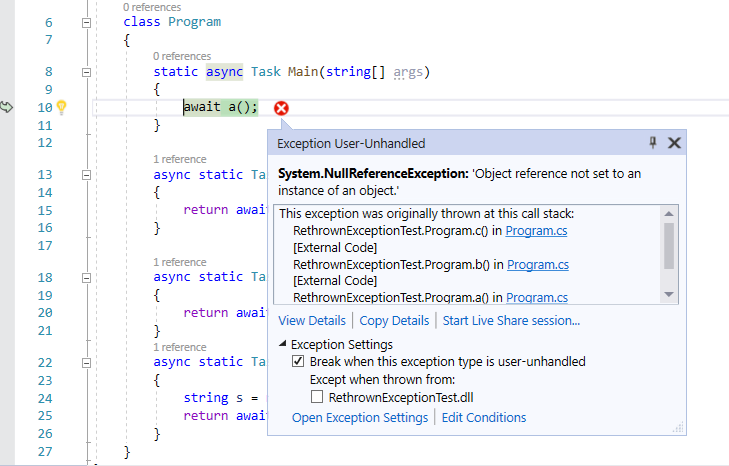Screen dimensions: 729x466
Task: Click the Copy Details link
Action: (x=394, y=320)
